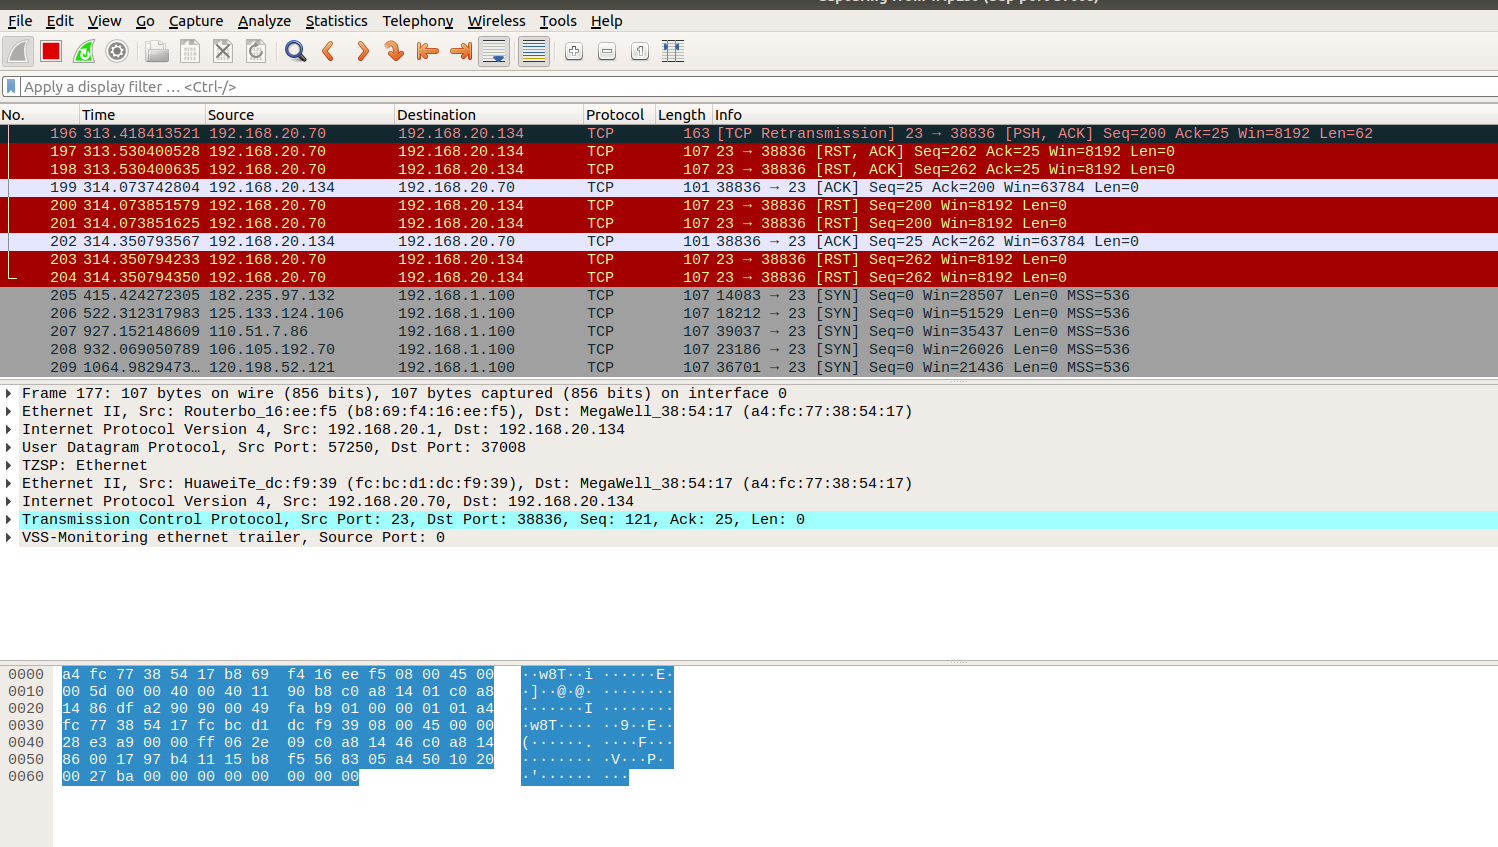The image size is (1498, 847).
Task: Toggle auto-scroll during live capture
Action: 494,52
